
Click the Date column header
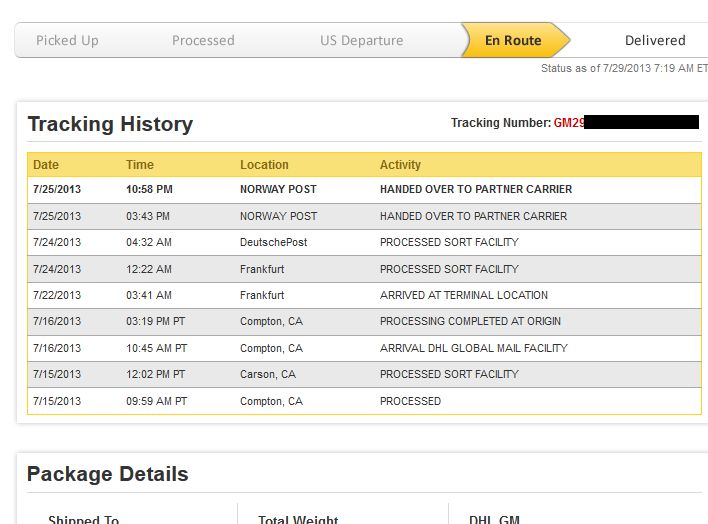coord(46,164)
